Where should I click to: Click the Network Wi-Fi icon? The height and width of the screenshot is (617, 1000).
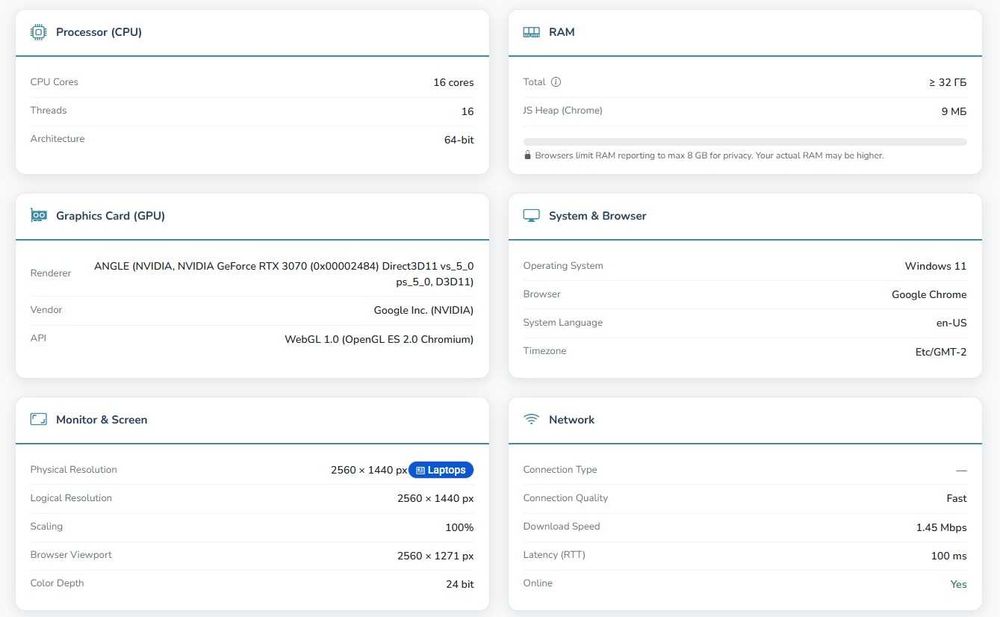(531, 419)
